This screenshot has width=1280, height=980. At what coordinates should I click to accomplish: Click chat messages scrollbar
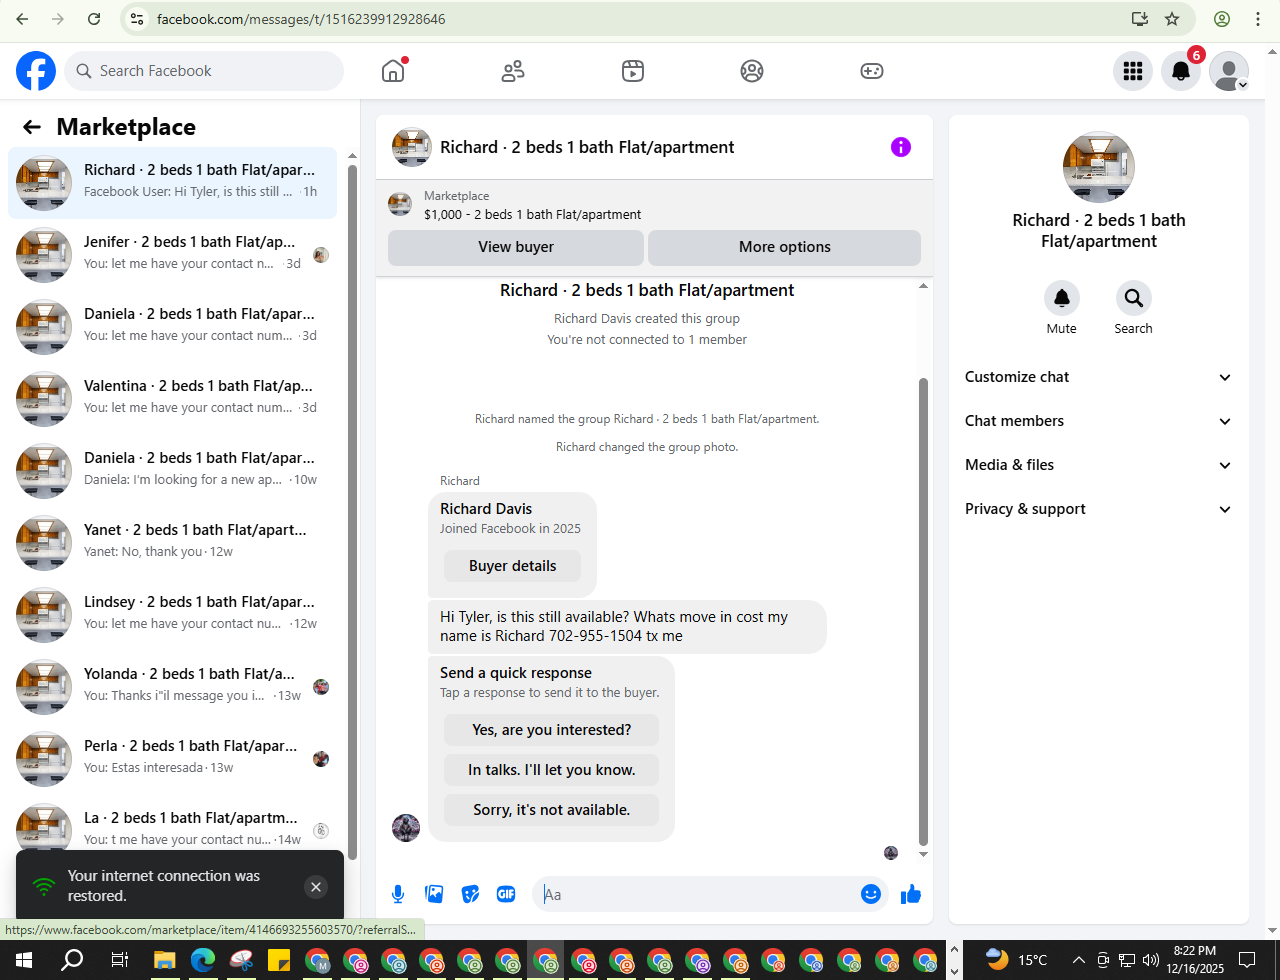coord(923,612)
